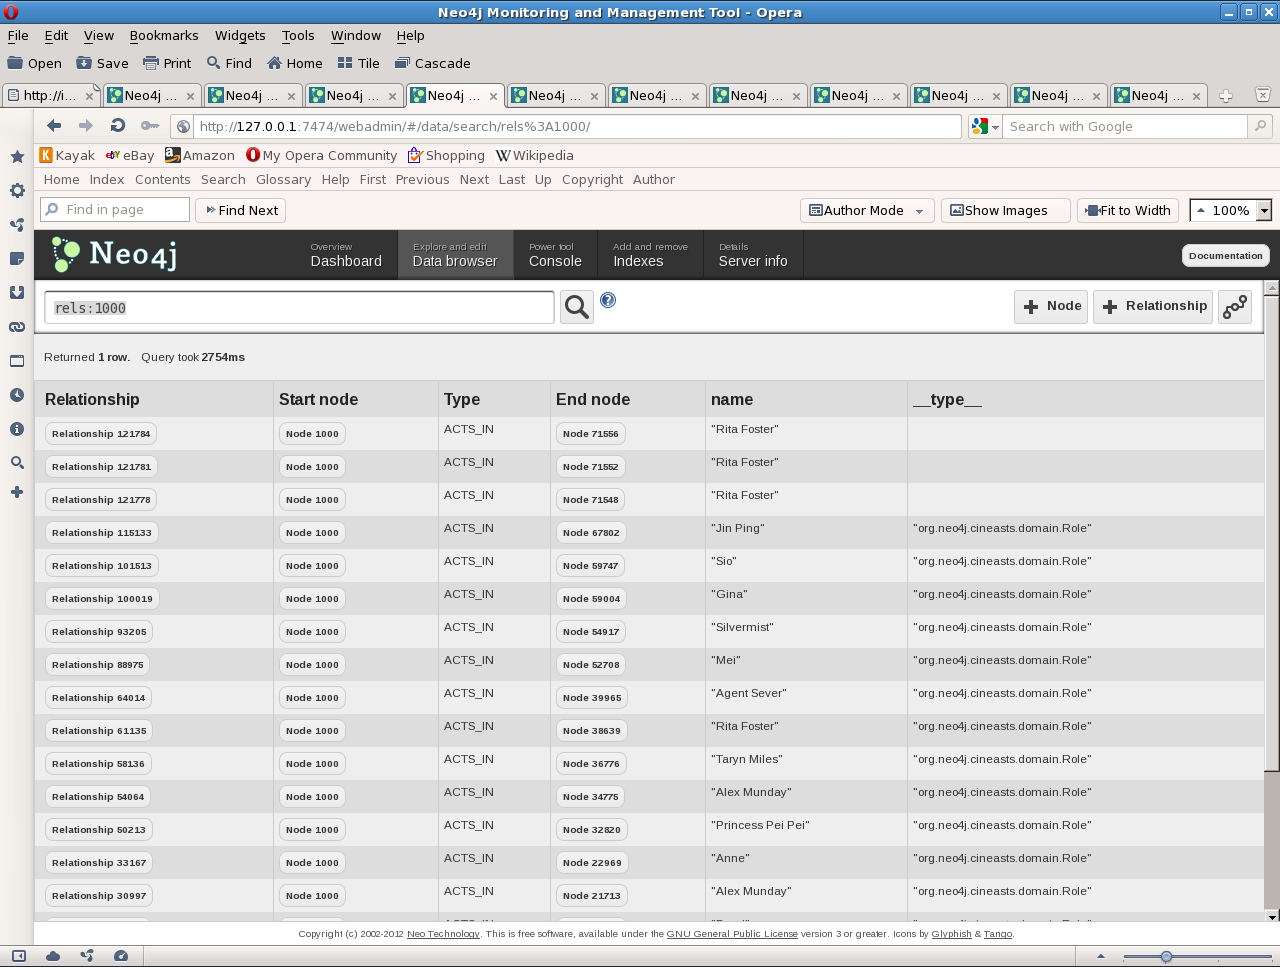Toggle the Opera side panel button in status bar
Image resolution: width=1280 pixels, height=967 pixels.
[x=18, y=956]
